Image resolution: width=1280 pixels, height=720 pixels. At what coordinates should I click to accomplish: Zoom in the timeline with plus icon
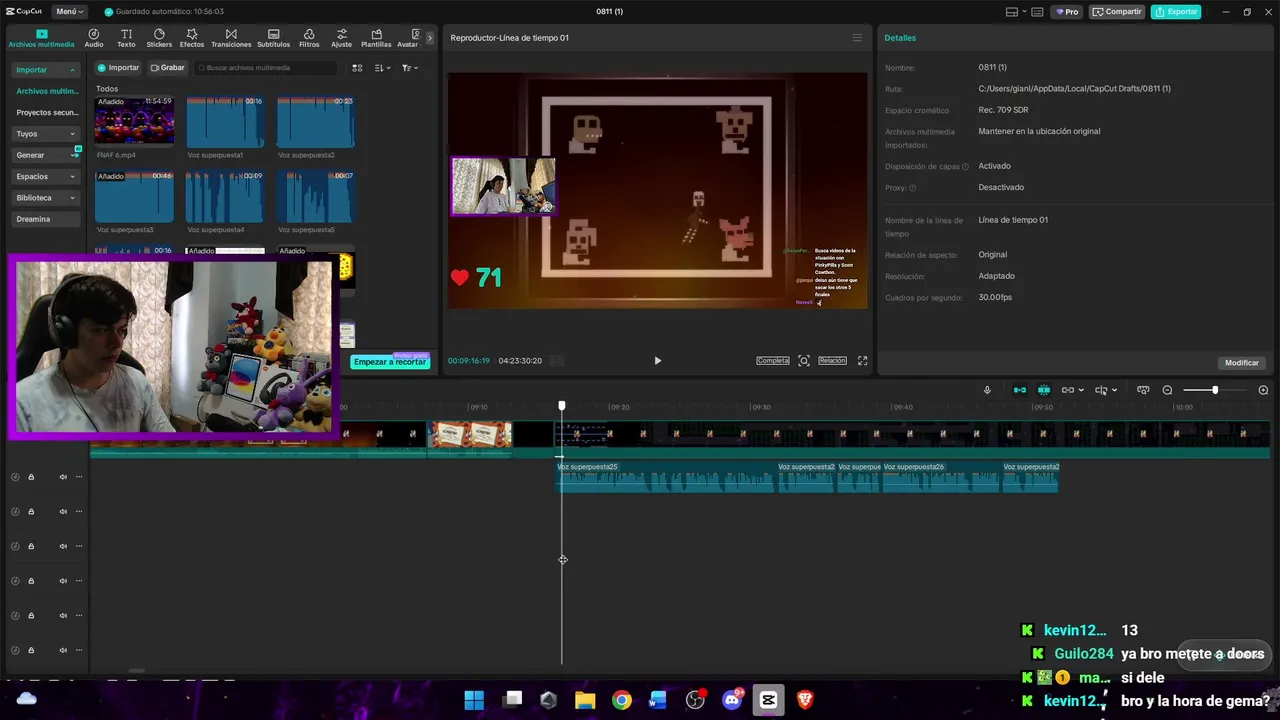(x=1263, y=390)
